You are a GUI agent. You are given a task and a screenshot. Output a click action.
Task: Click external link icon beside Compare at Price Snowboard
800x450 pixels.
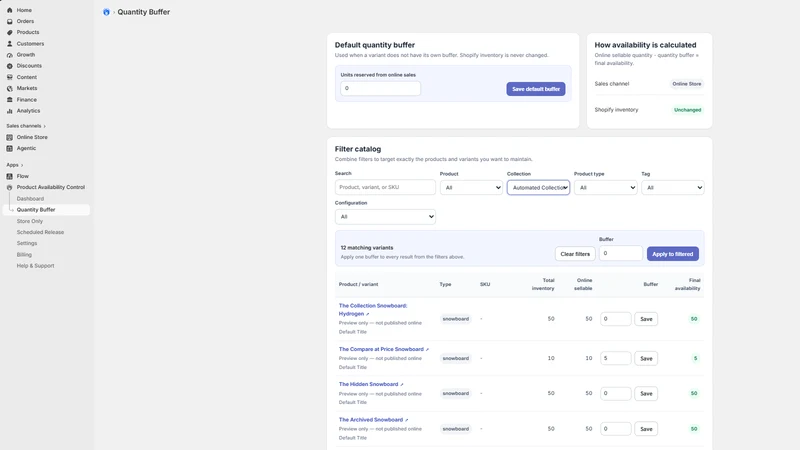coord(427,349)
